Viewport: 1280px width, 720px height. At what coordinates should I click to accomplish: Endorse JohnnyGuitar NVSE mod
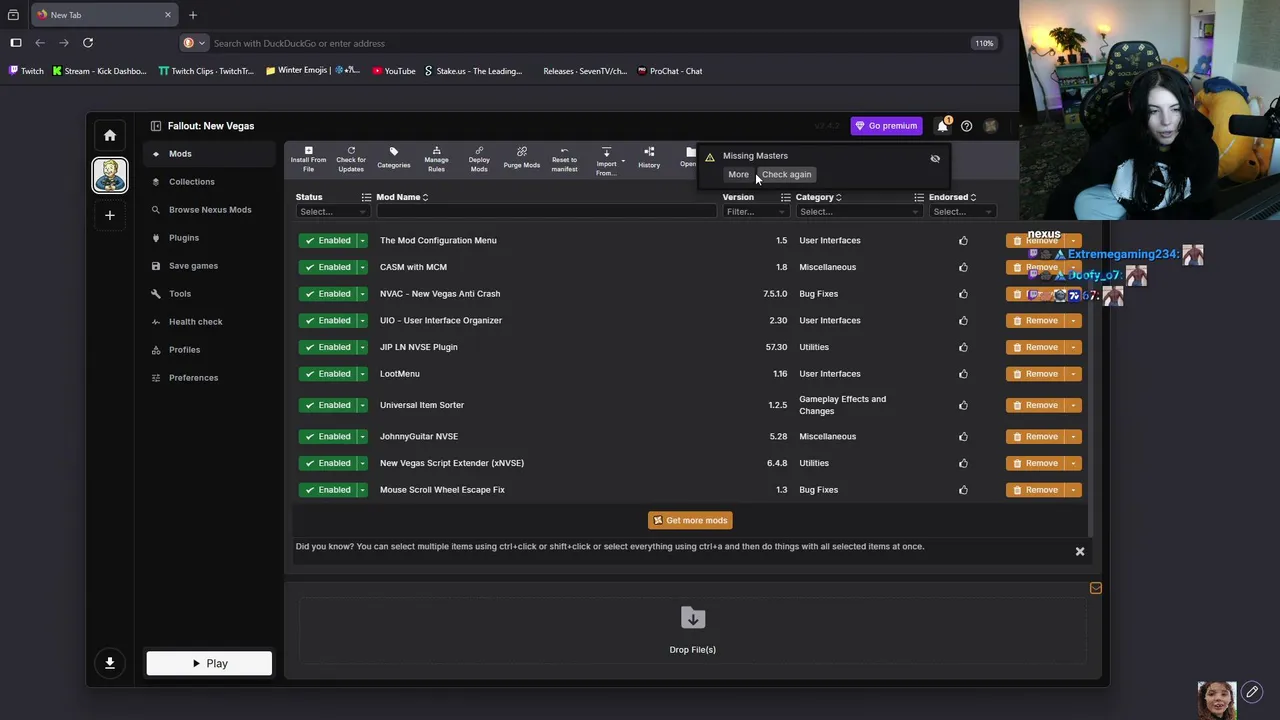coord(963,436)
